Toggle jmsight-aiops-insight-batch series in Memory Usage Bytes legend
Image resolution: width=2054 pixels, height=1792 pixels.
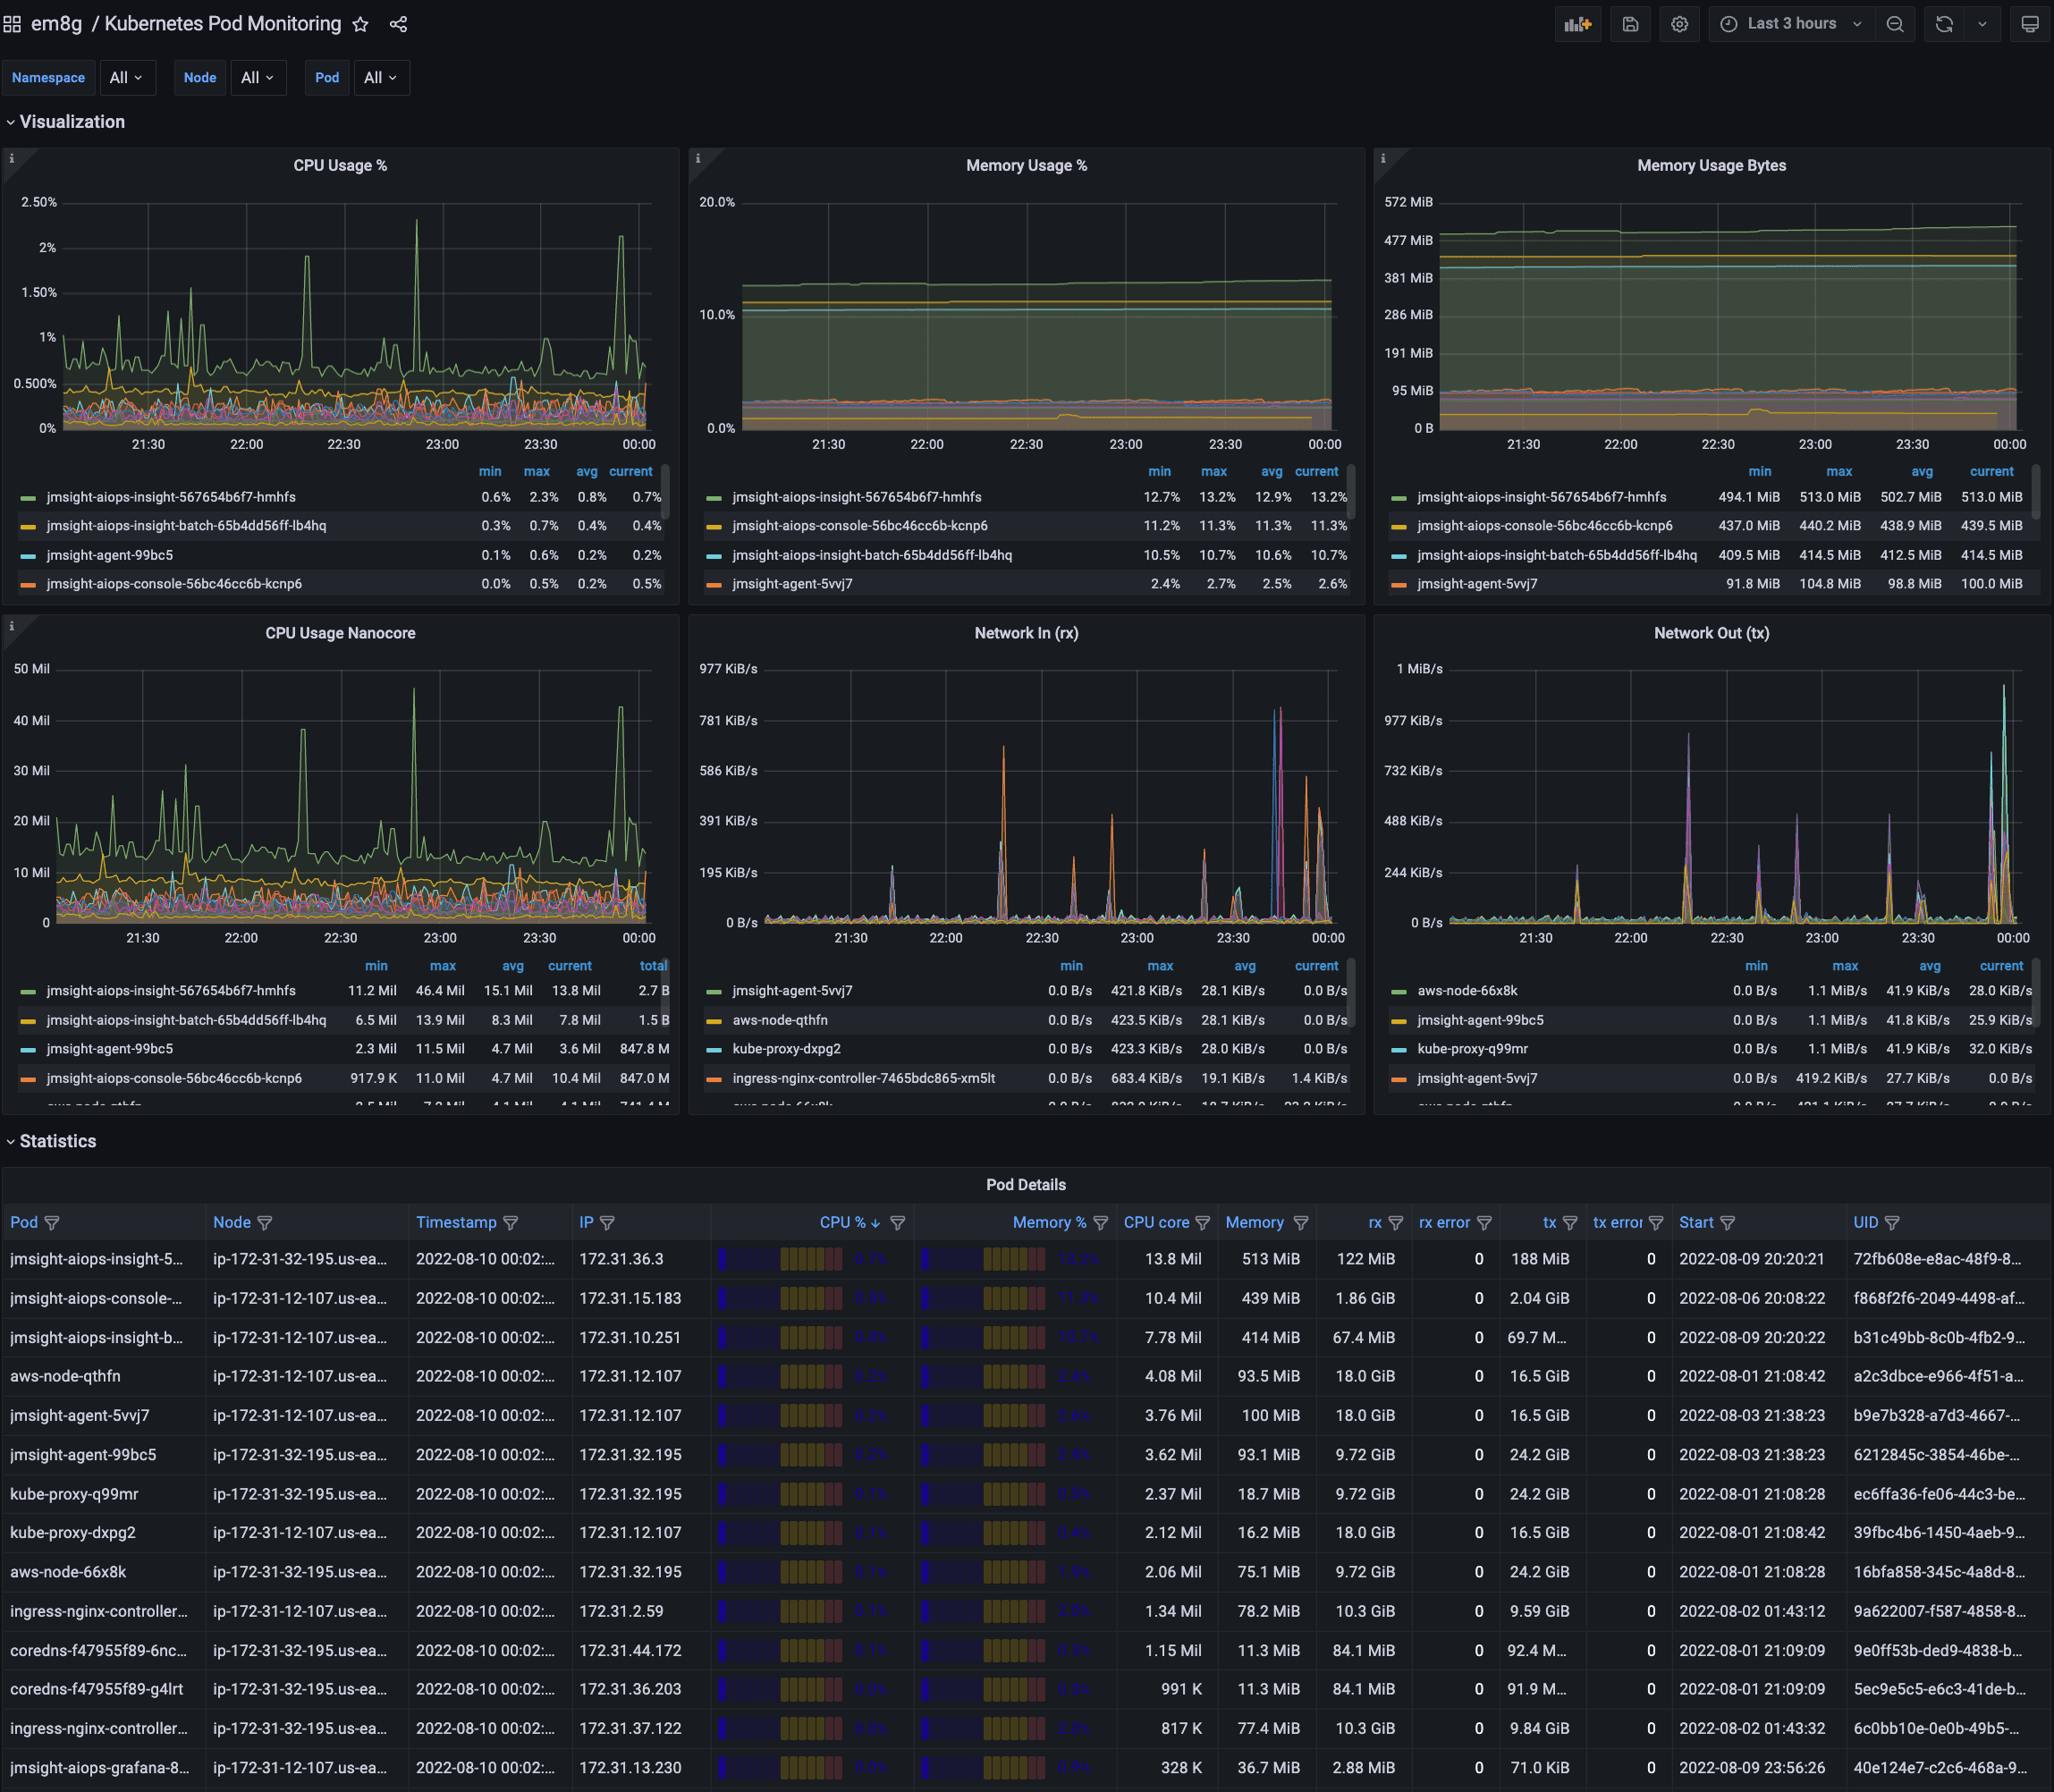click(x=1557, y=555)
